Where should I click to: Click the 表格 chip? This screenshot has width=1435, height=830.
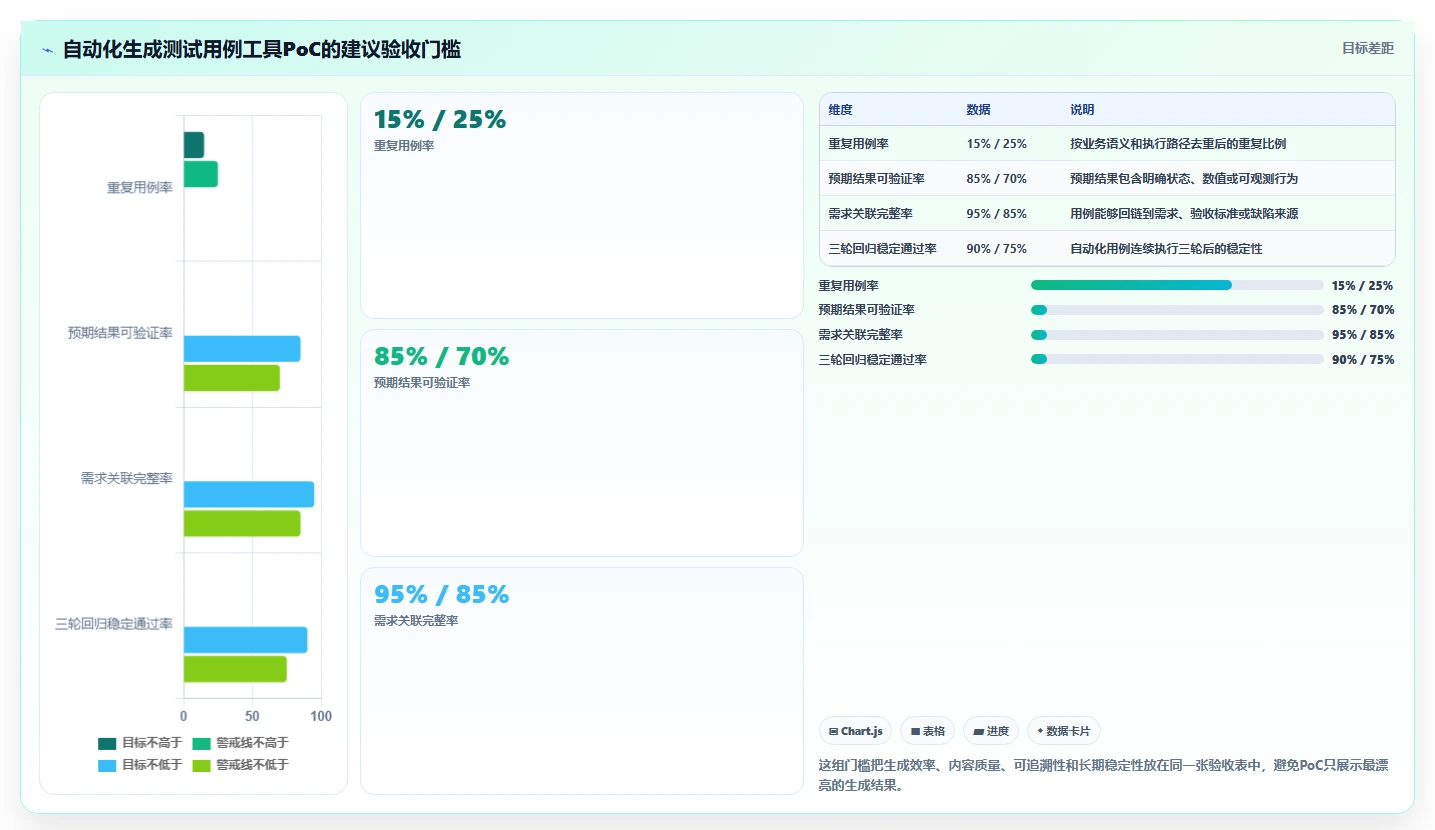click(928, 731)
